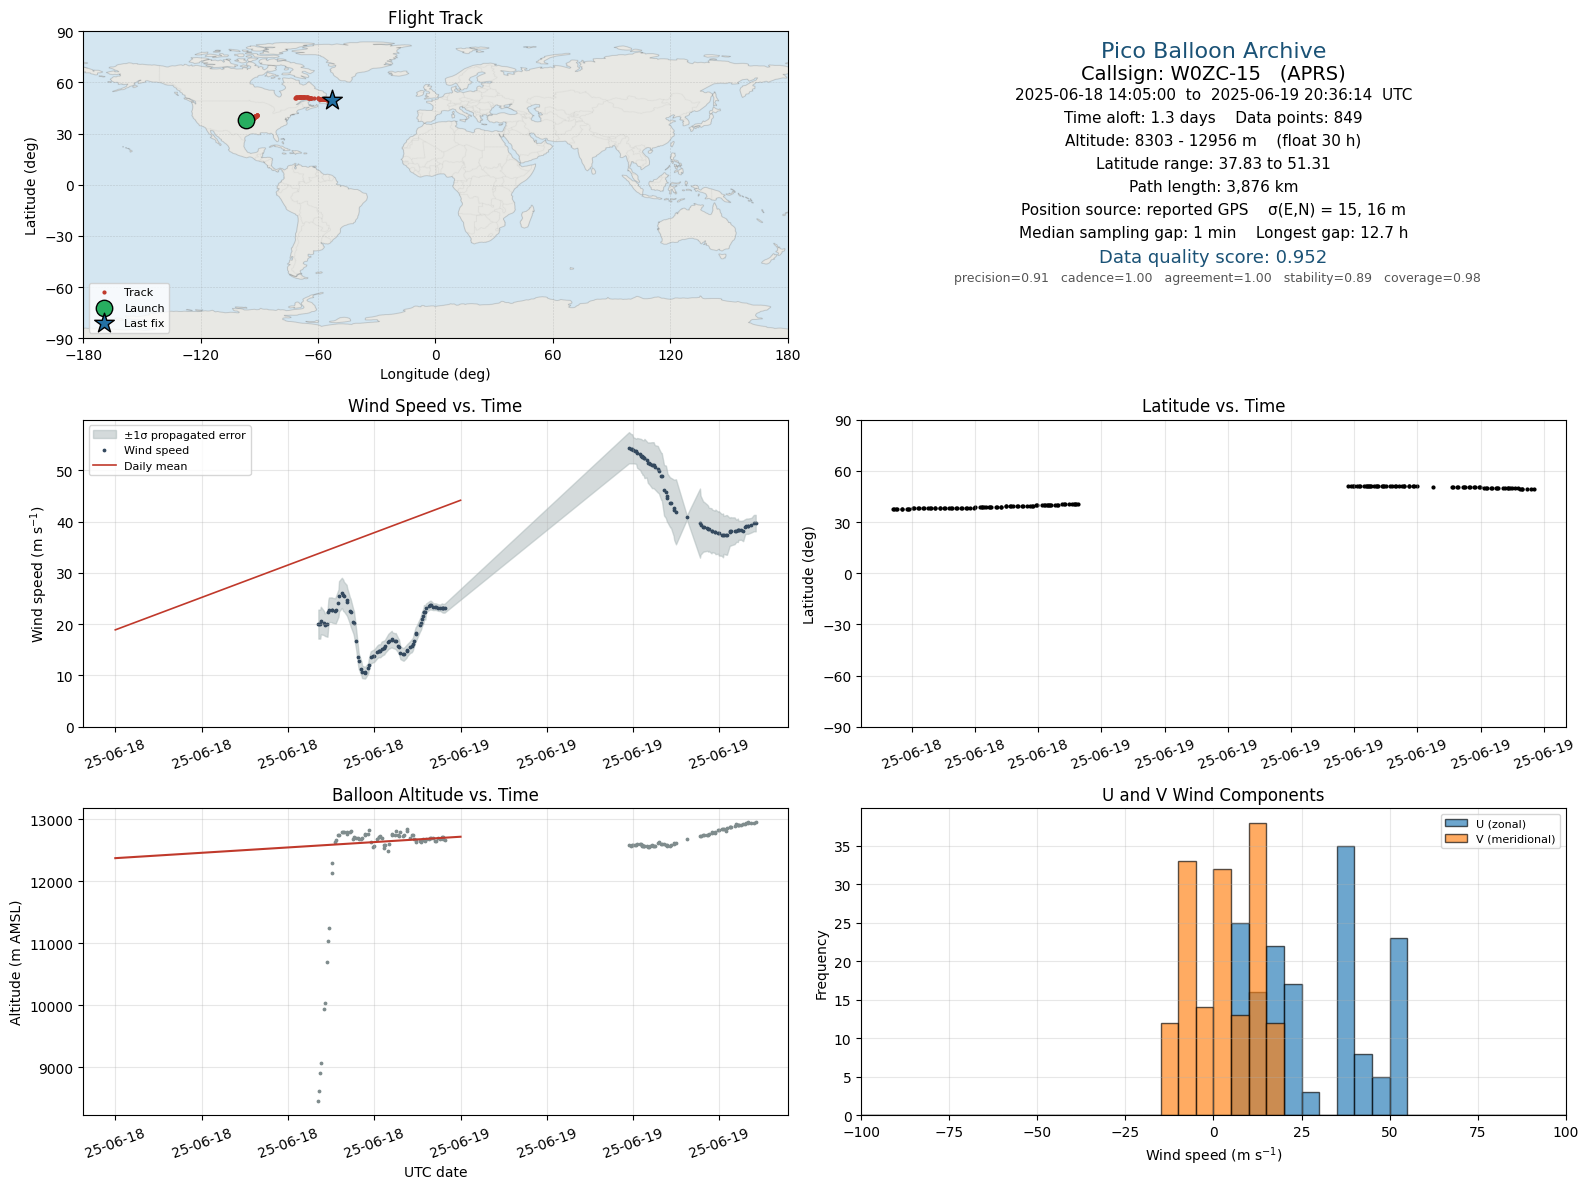Click the Path length 3,876 km text
This screenshot has width=1588, height=1189.
[1213, 187]
